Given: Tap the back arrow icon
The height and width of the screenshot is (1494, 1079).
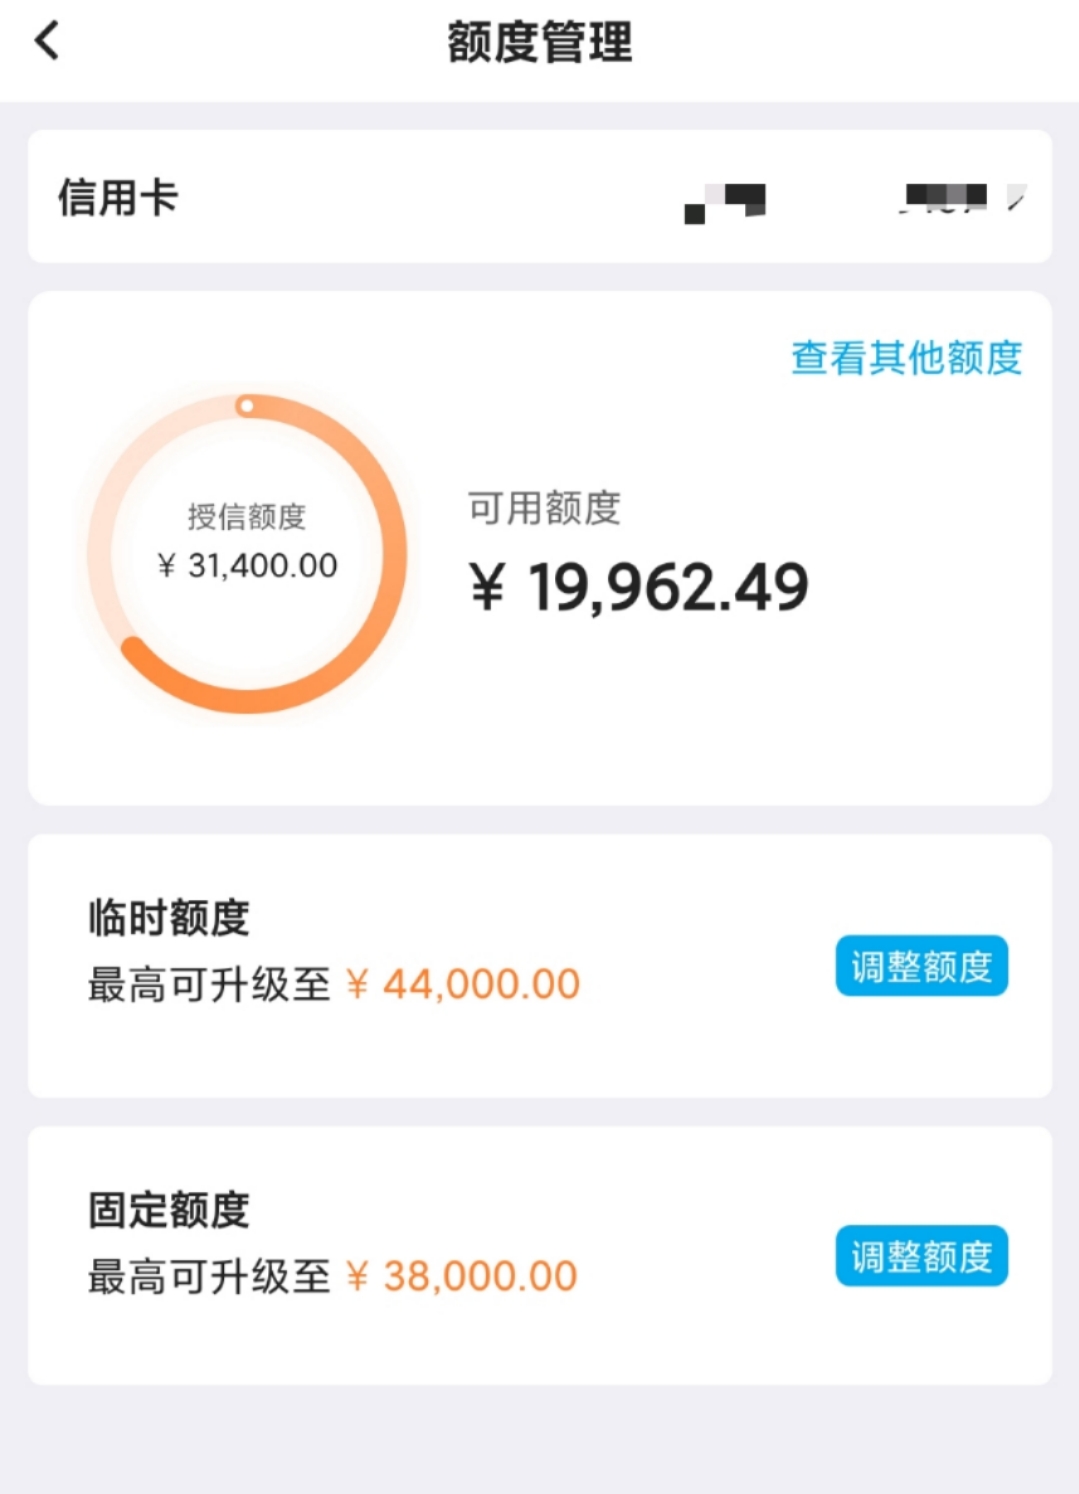Looking at the screenshot, I should (47, 41).
